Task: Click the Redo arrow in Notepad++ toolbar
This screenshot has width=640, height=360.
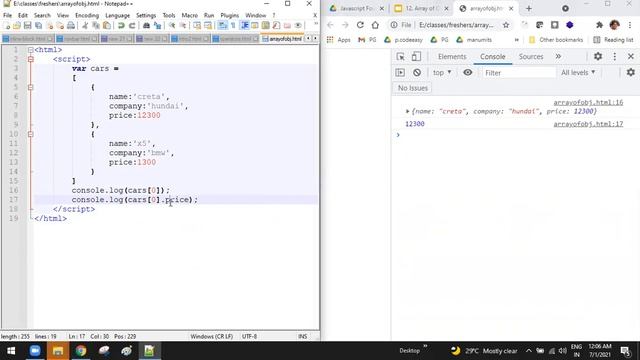Action: click(x=132, y=26)
